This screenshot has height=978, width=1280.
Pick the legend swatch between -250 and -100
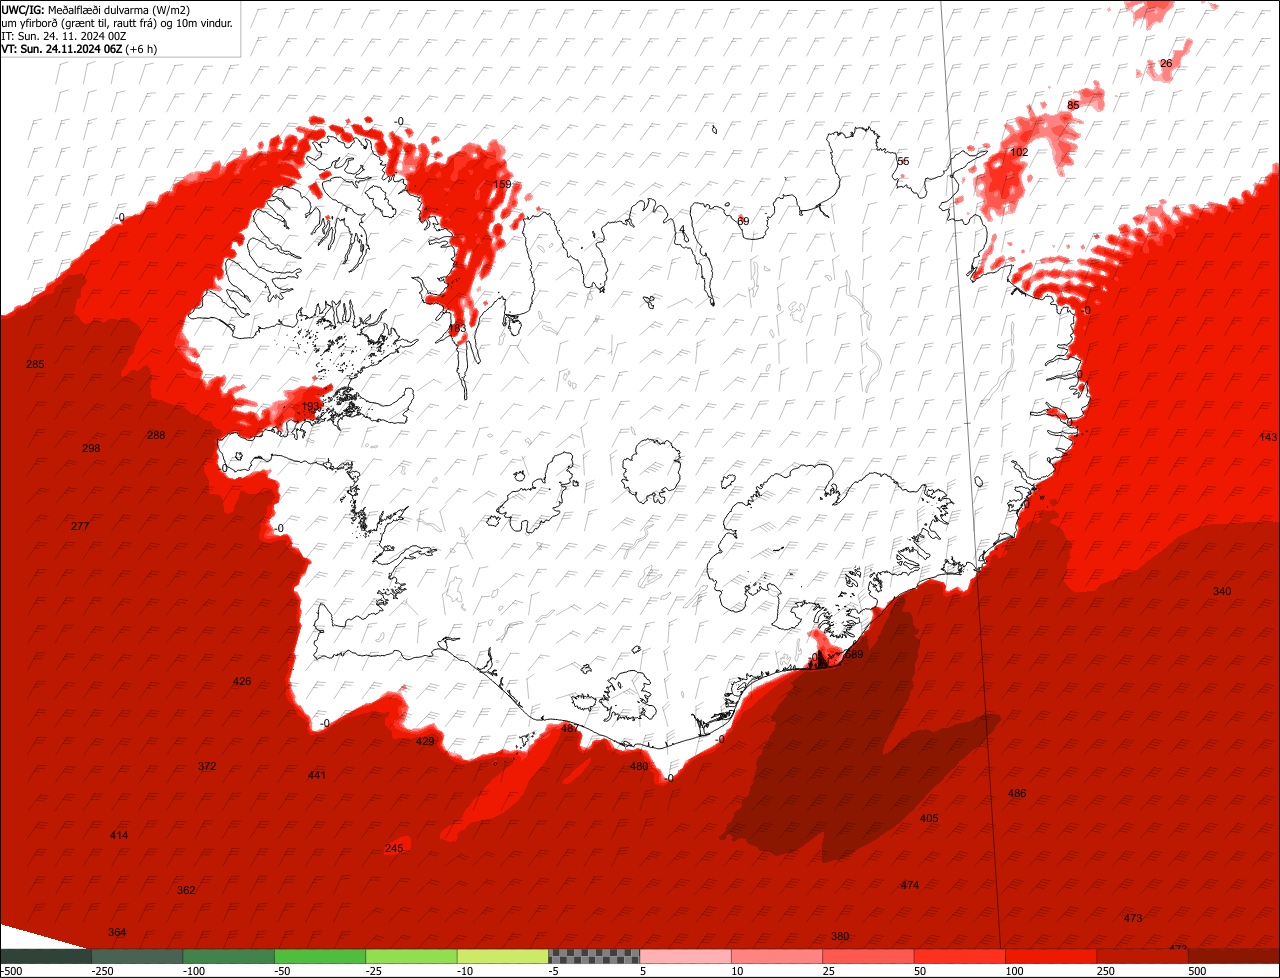(137, 956)
